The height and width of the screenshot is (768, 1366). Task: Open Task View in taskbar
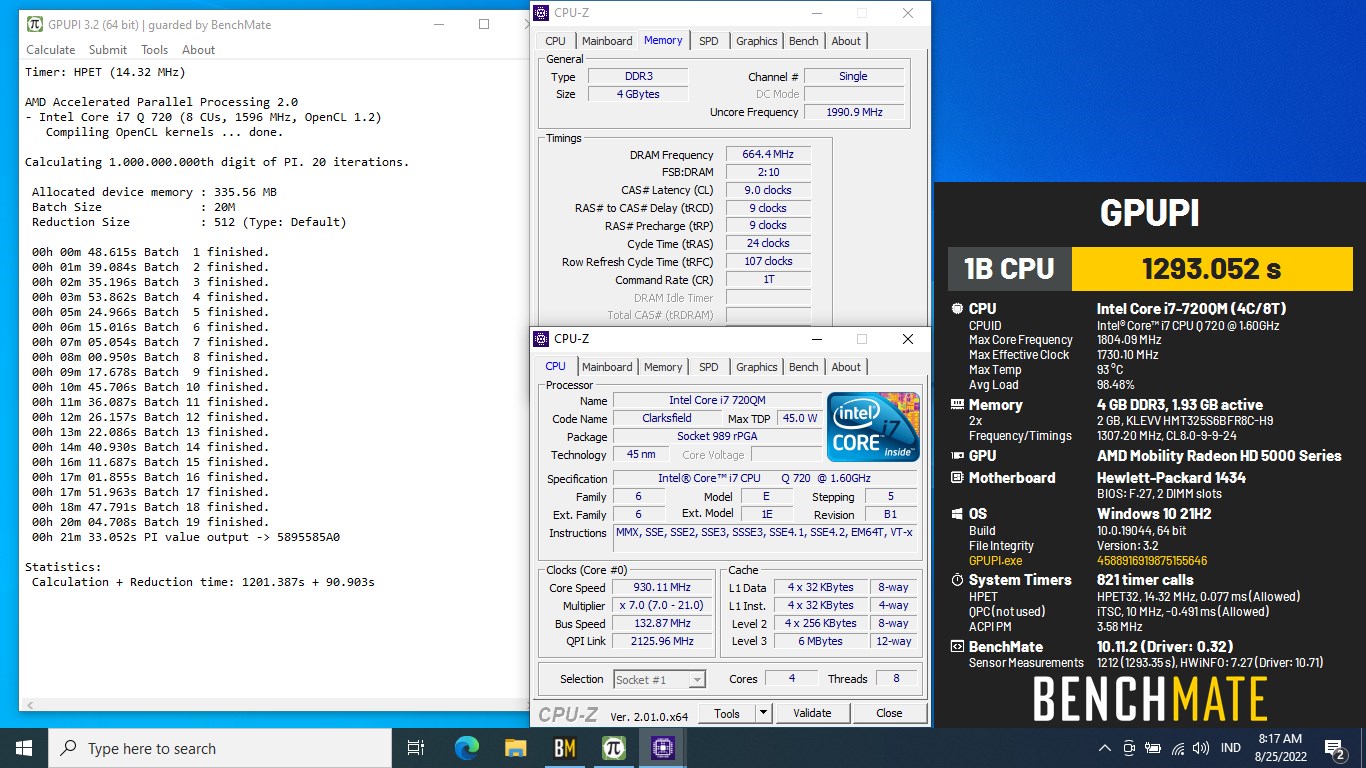tap(416, 748)
